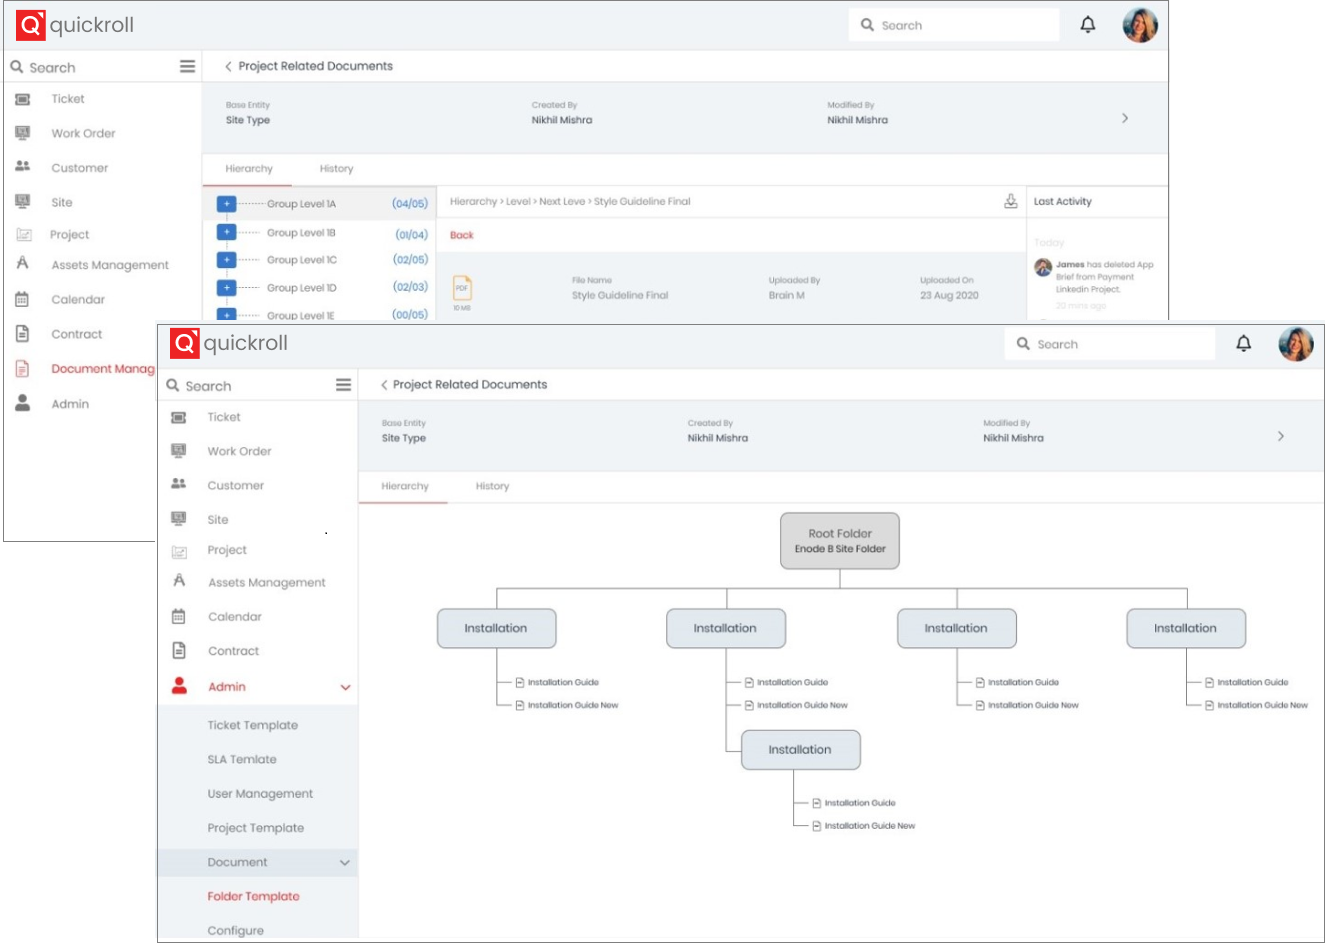The height and width of the screenshot is (947, 1333).
Task: Switch to the History tab in the back window
Action: pos(337,169)
